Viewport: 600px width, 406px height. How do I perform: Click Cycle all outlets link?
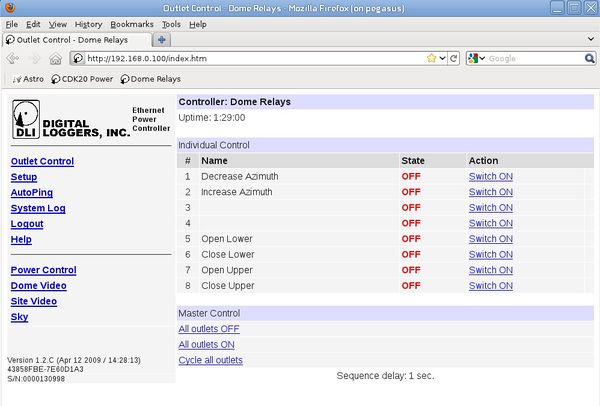click(210, 360)
